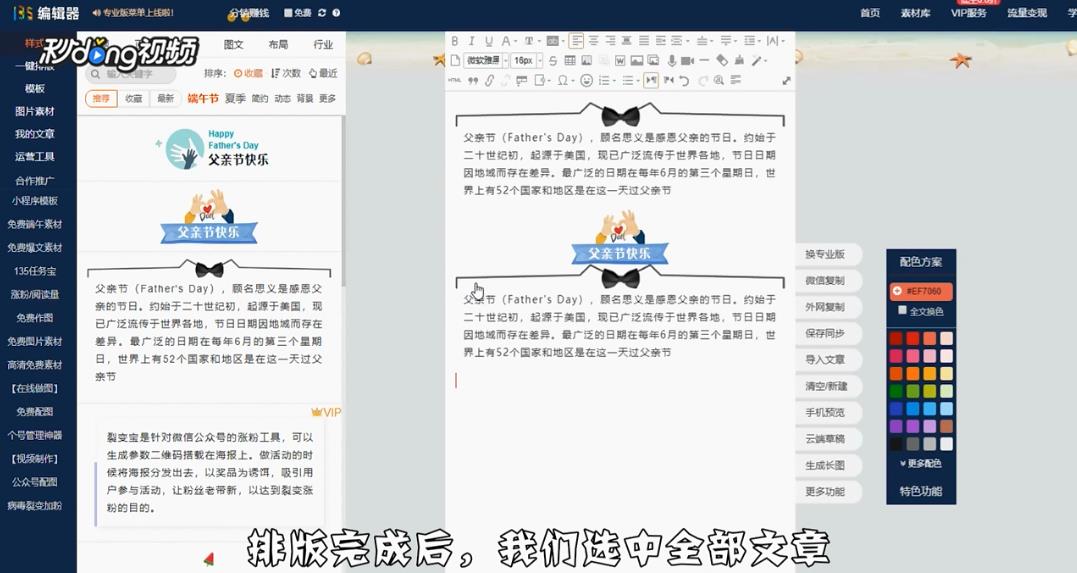Image resolution: width=1077 pixels, height=573 pixels.
Task: Click the format brush icon
Action: pos(739,60)
